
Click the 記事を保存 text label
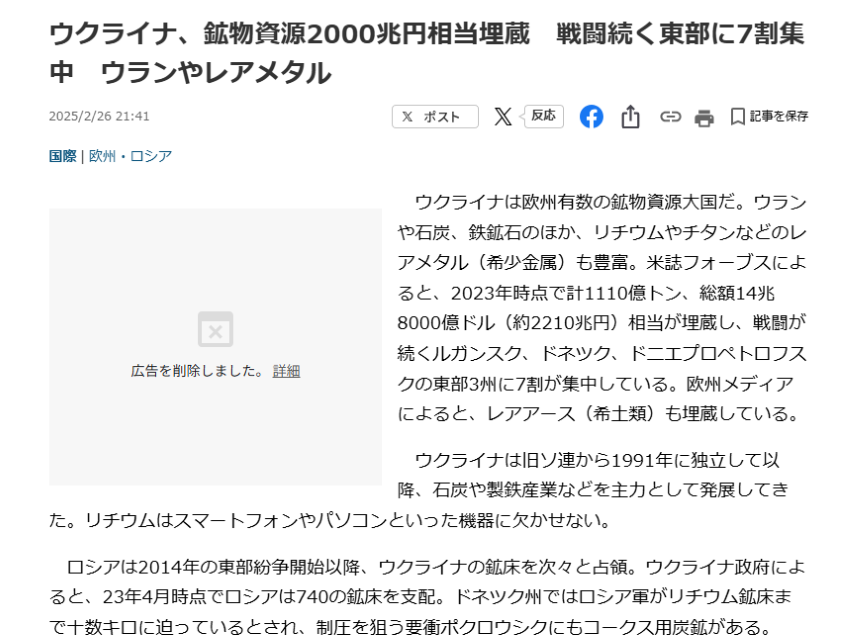tap(779, 116)
